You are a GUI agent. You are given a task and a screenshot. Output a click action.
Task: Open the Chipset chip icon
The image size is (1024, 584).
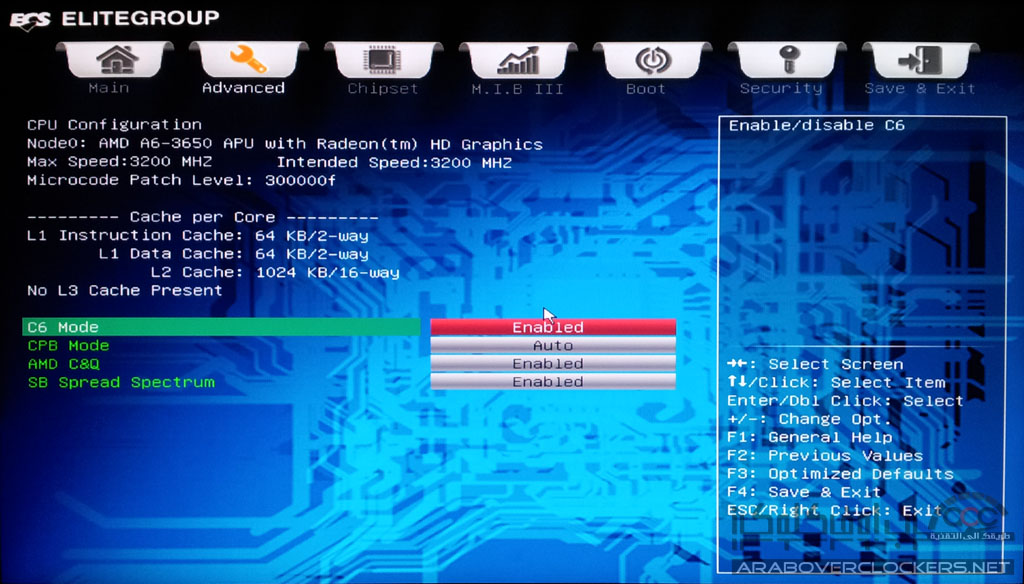[x=383, y=61]
